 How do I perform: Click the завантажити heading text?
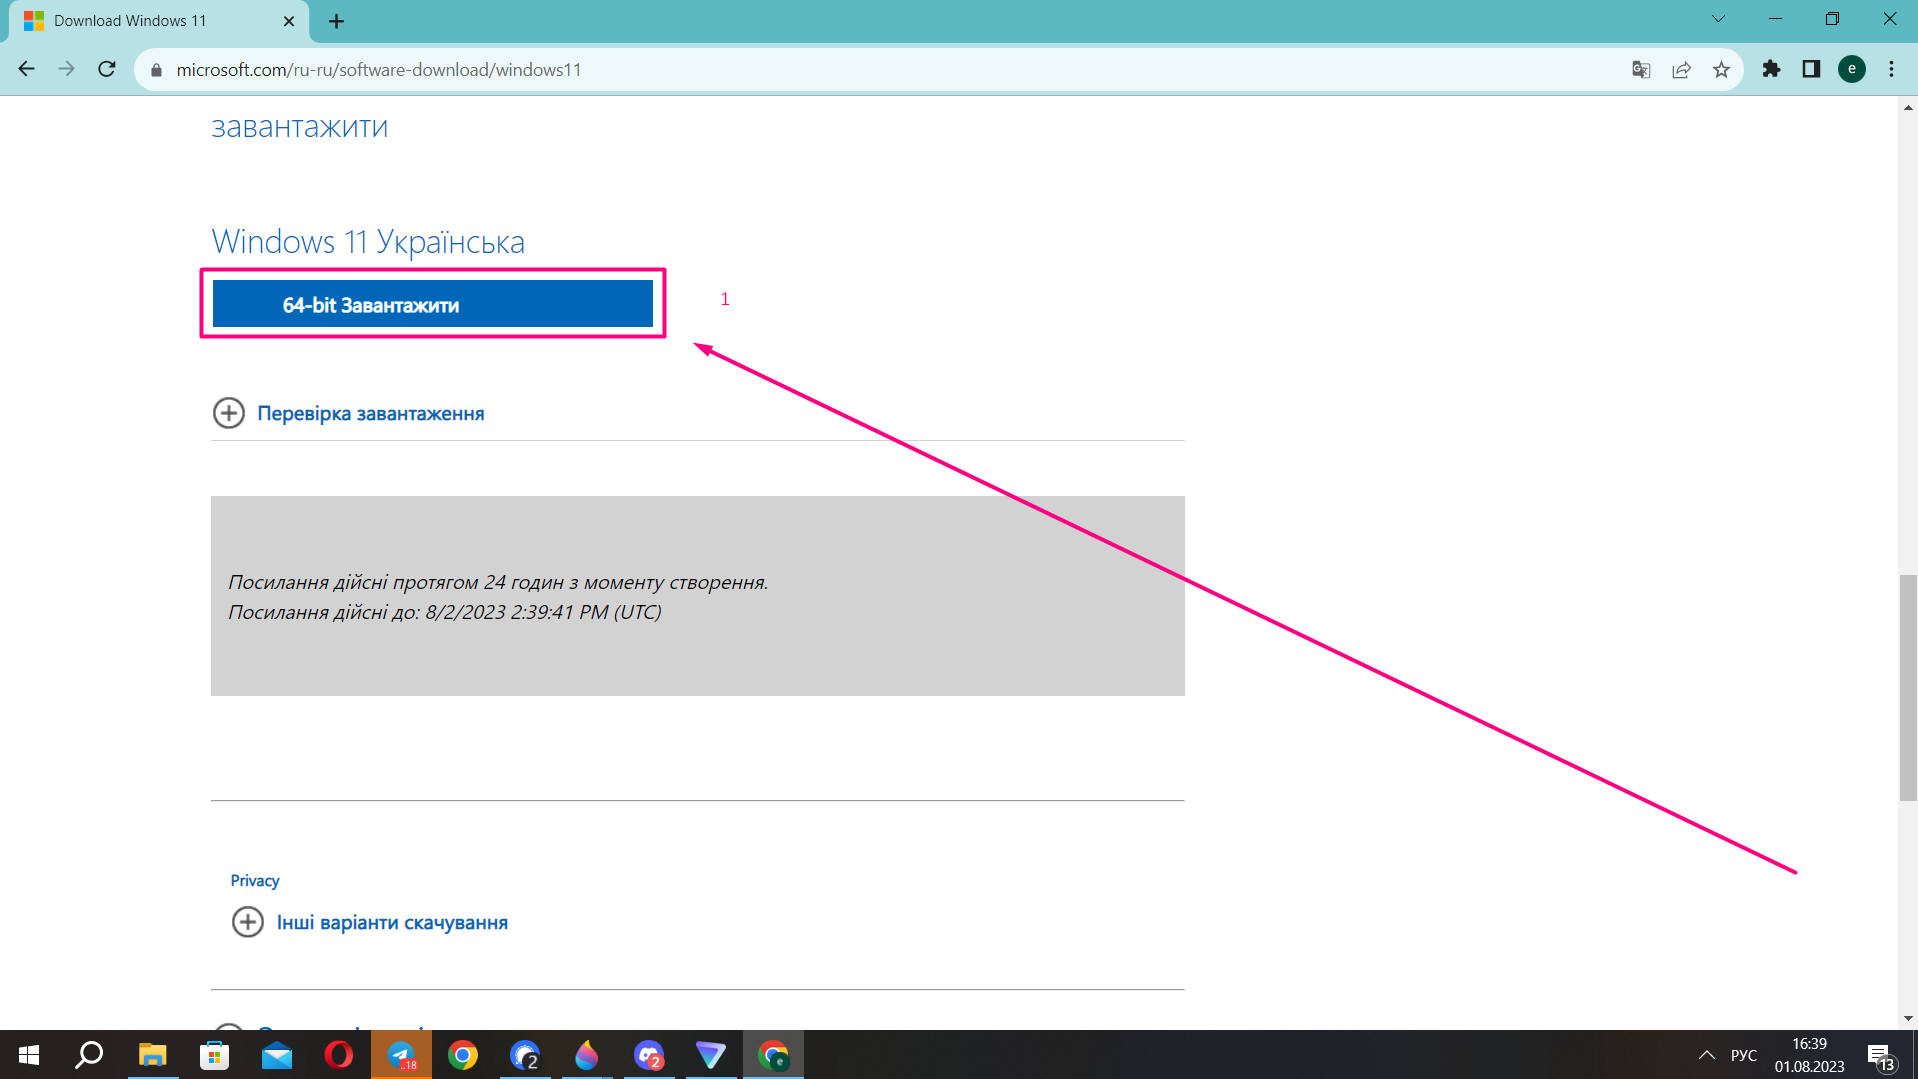[300, 127]
